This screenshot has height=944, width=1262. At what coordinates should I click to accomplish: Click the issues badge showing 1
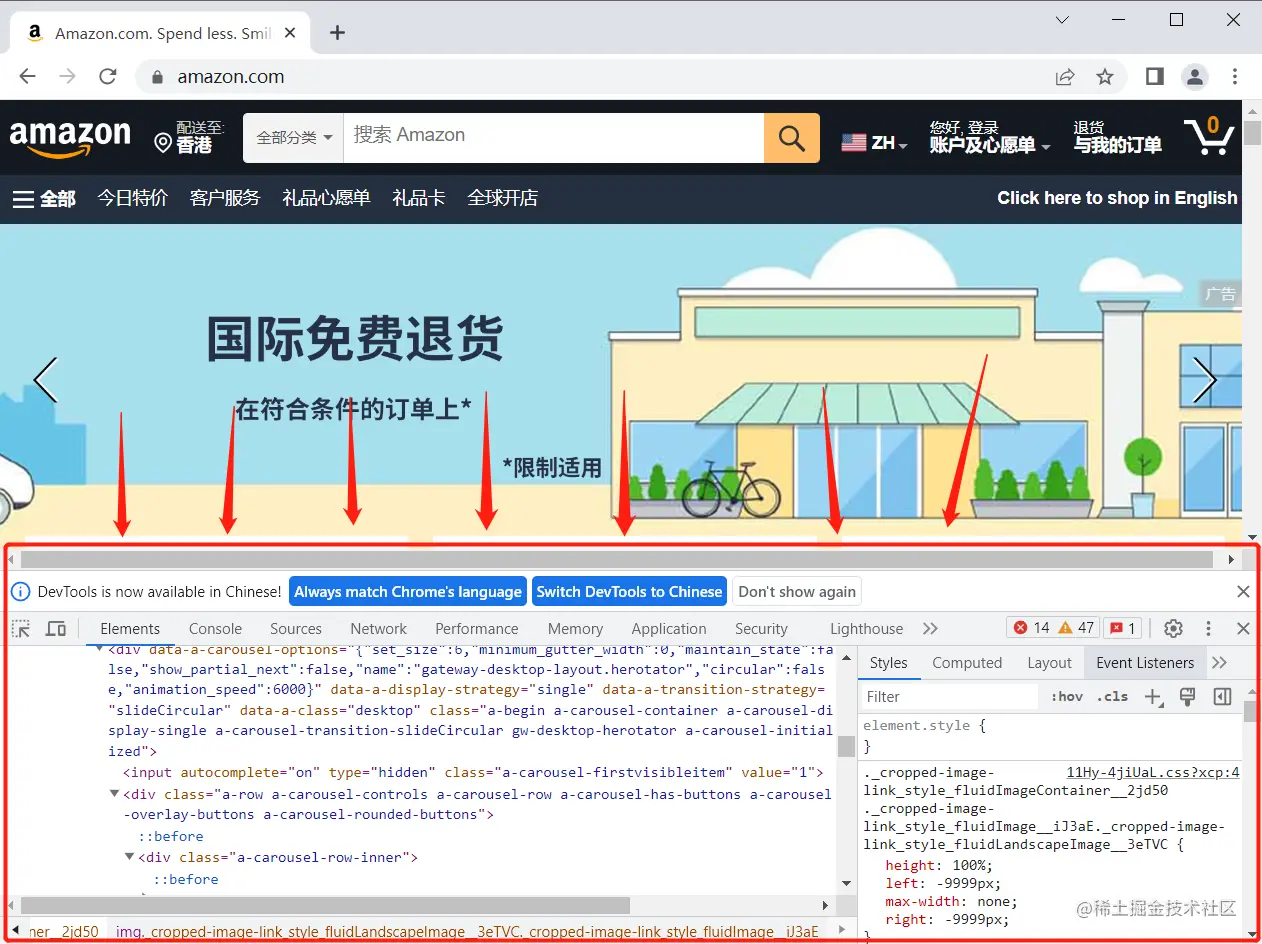(x=1123, y=628)
